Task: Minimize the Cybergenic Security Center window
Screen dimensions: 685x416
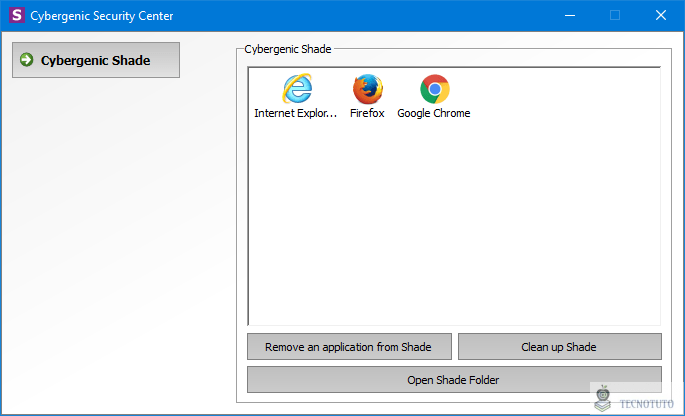Action: [570, 16]
